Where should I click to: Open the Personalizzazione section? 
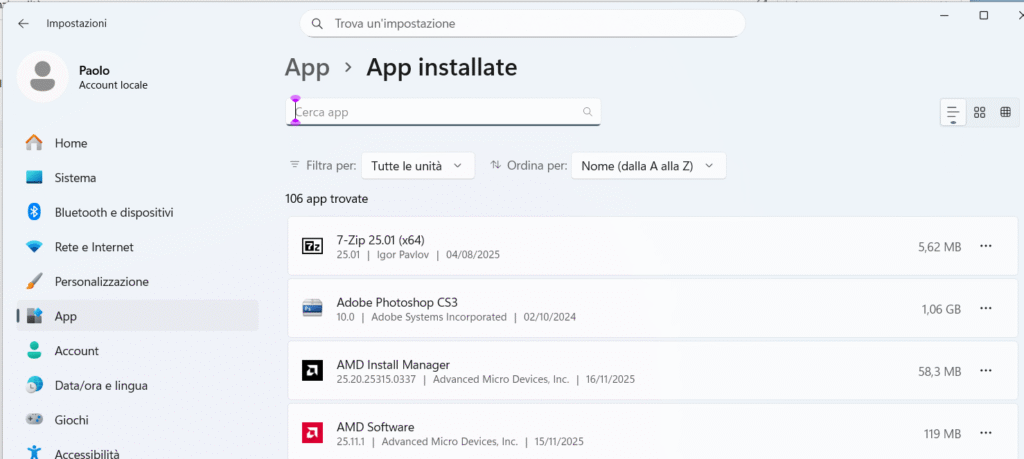click(101, 282)
